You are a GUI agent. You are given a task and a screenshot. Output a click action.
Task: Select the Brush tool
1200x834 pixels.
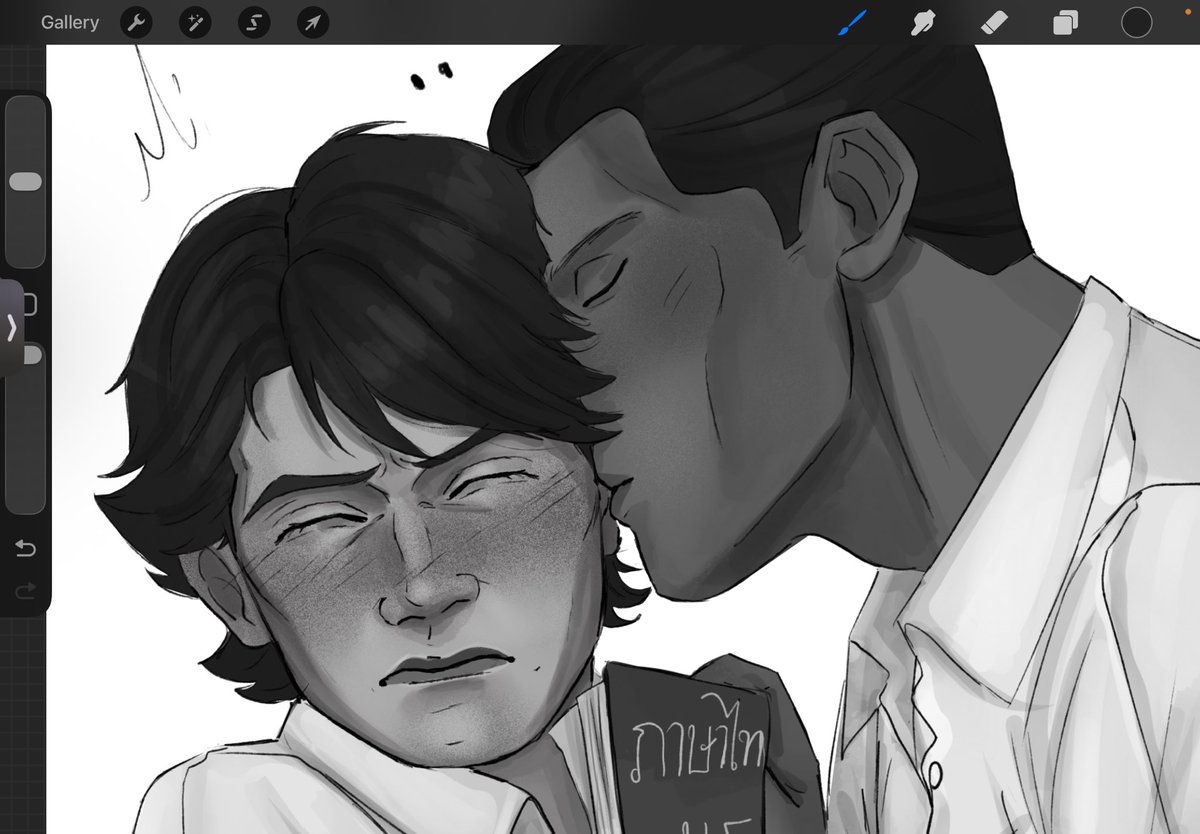853,22
